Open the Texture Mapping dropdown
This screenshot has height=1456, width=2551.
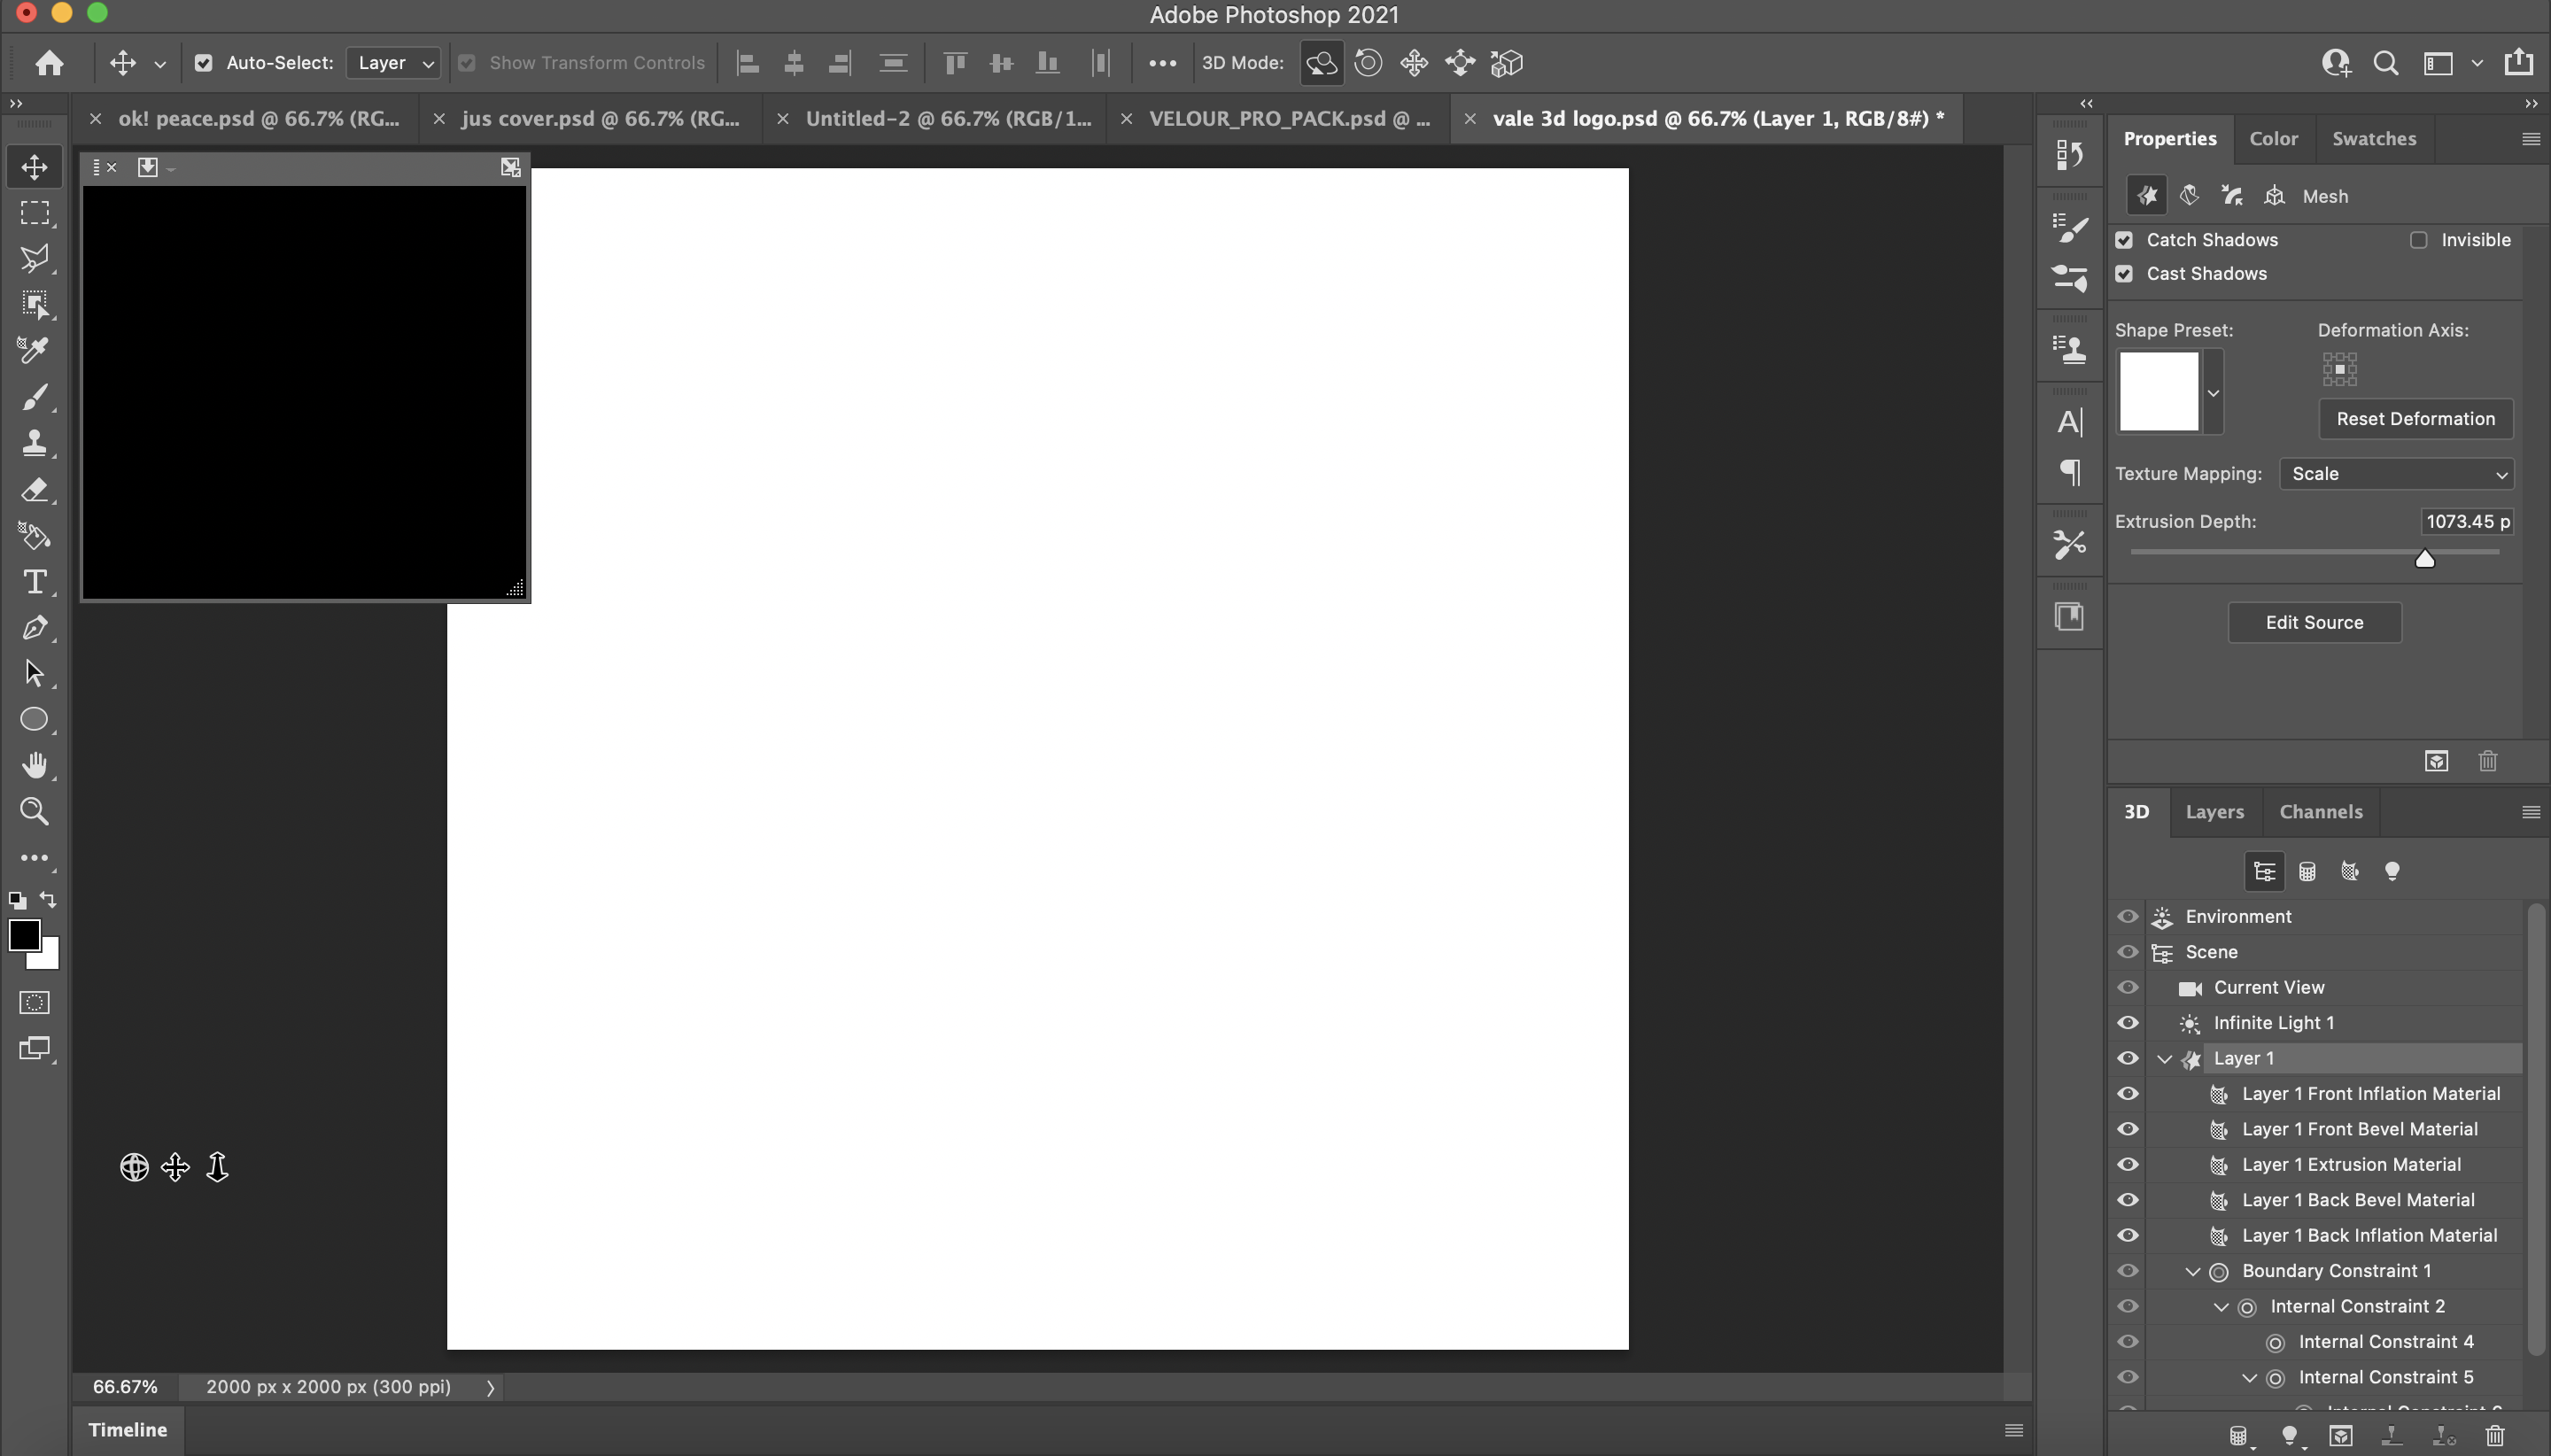point(2397,473)
